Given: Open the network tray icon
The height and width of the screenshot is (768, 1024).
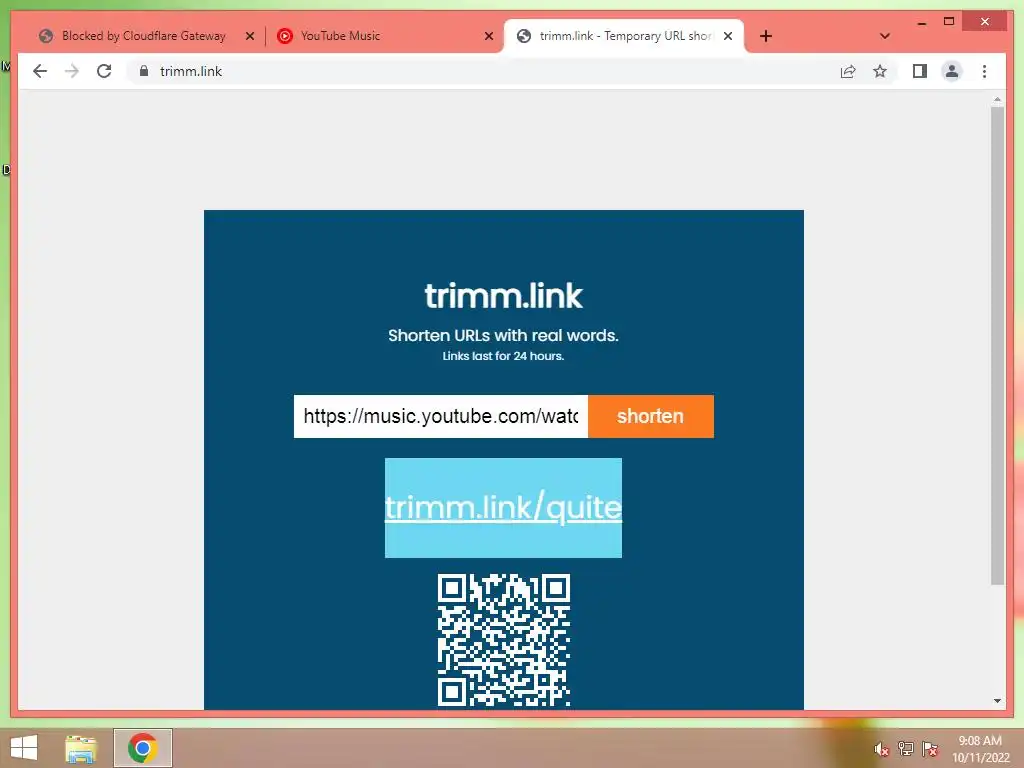Looking at the screenshot, I should pyautogui.click(x=906, y=748).
